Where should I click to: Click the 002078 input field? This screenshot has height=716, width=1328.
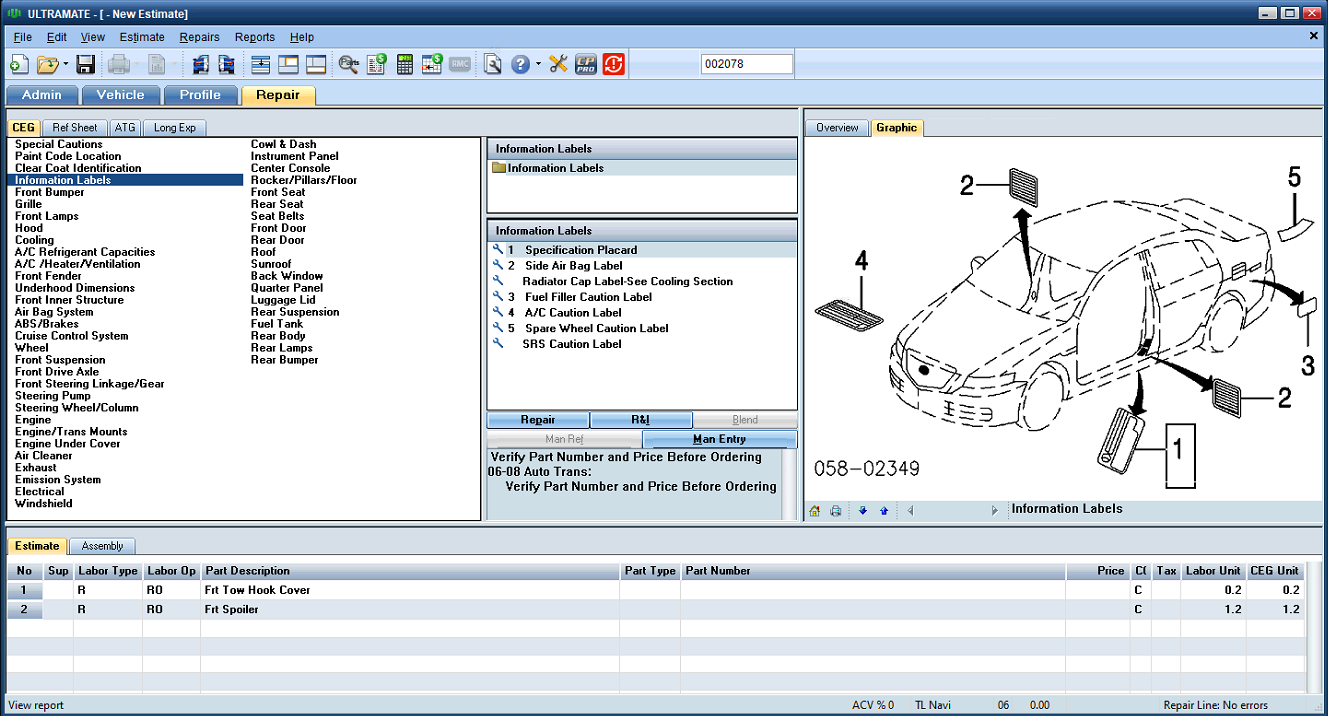click(747, 64)
